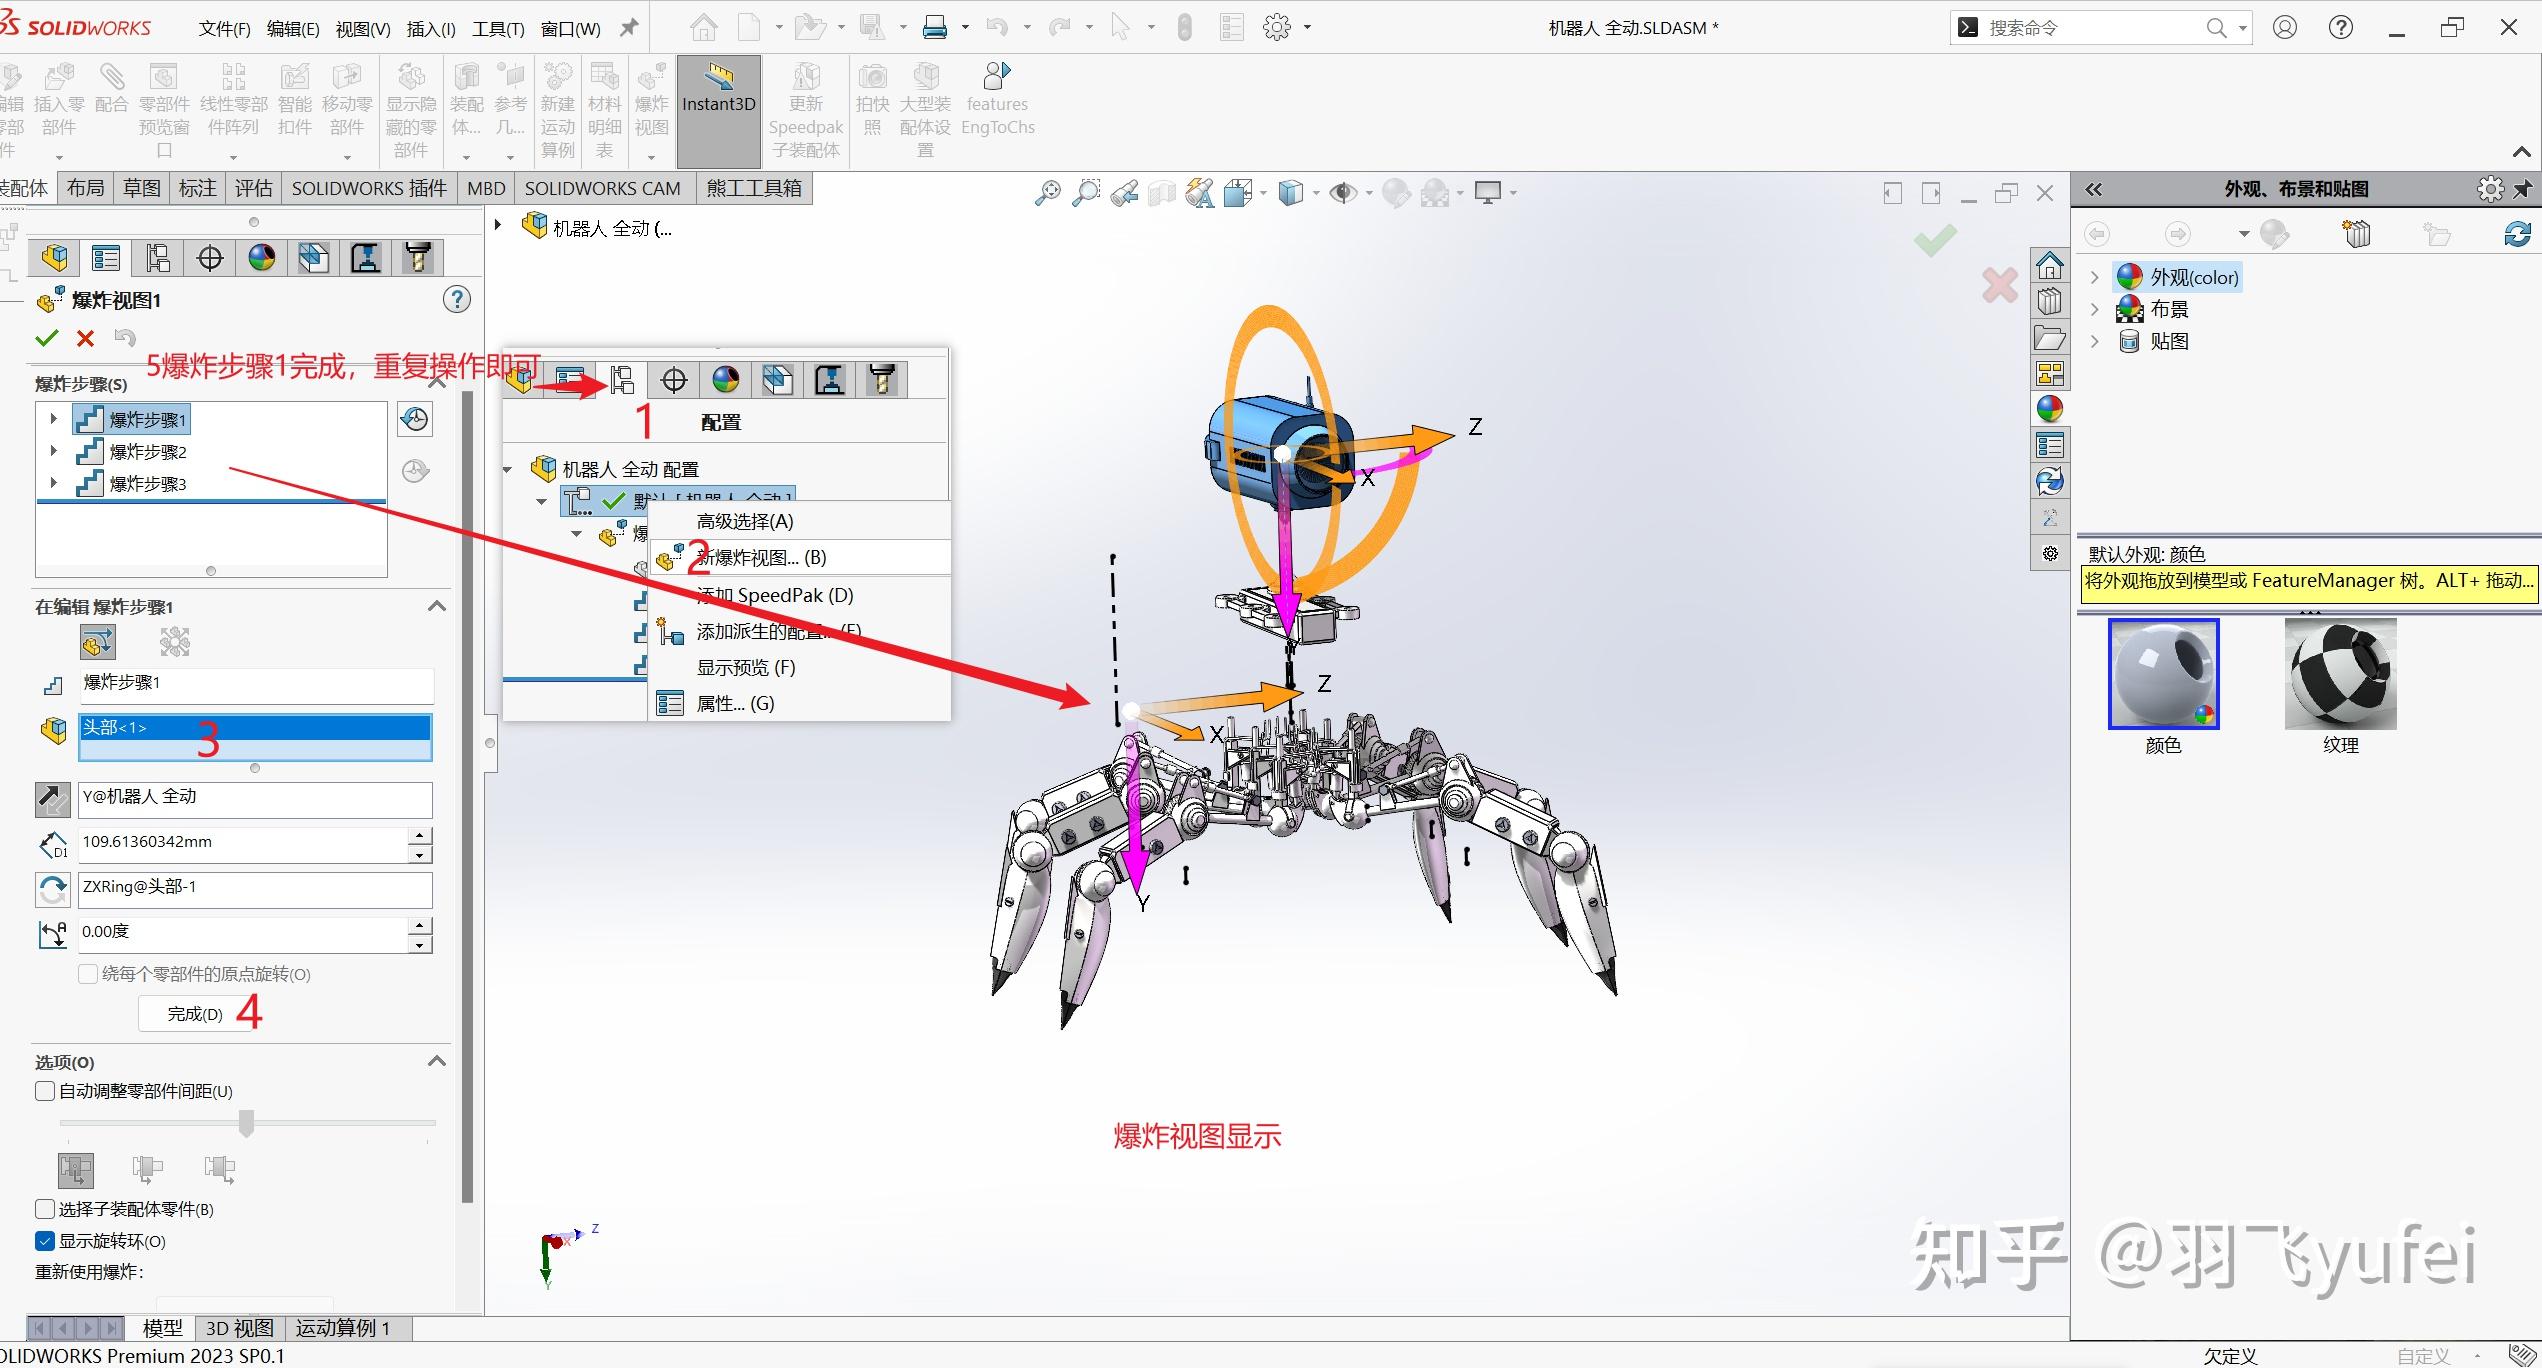Click the 爆炸视图 ribbon button
Viewport: 2542px width, 1368px height.
coord(652,112)
